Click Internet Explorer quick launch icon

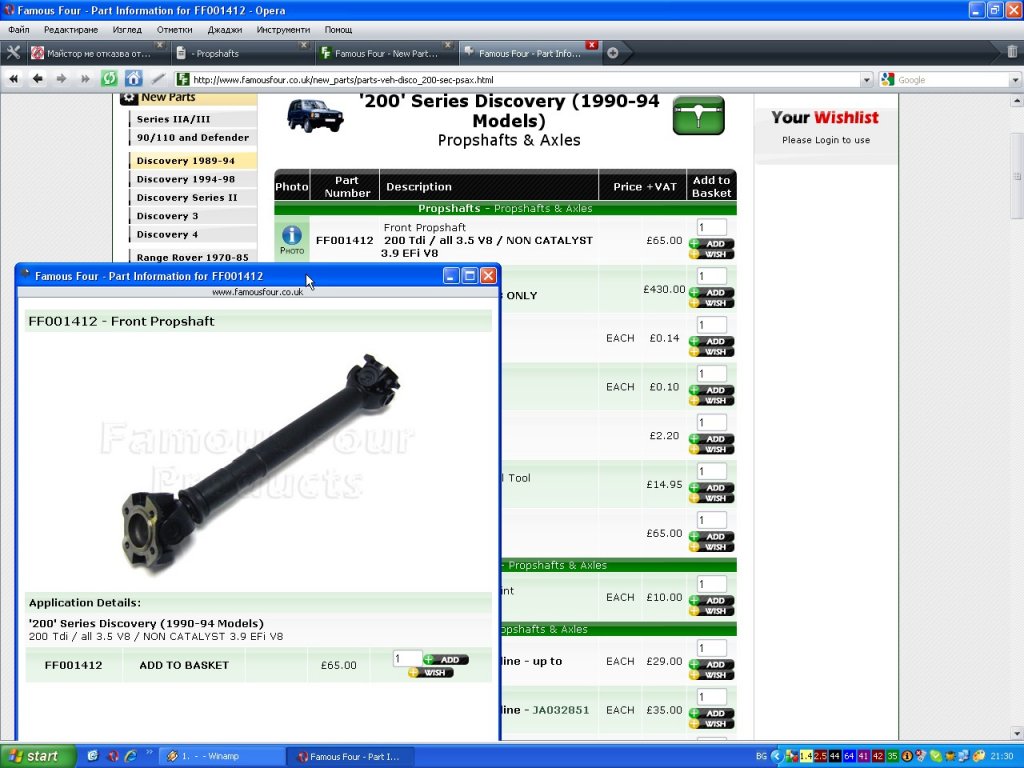pyautogui.click(x=131, y=756)
